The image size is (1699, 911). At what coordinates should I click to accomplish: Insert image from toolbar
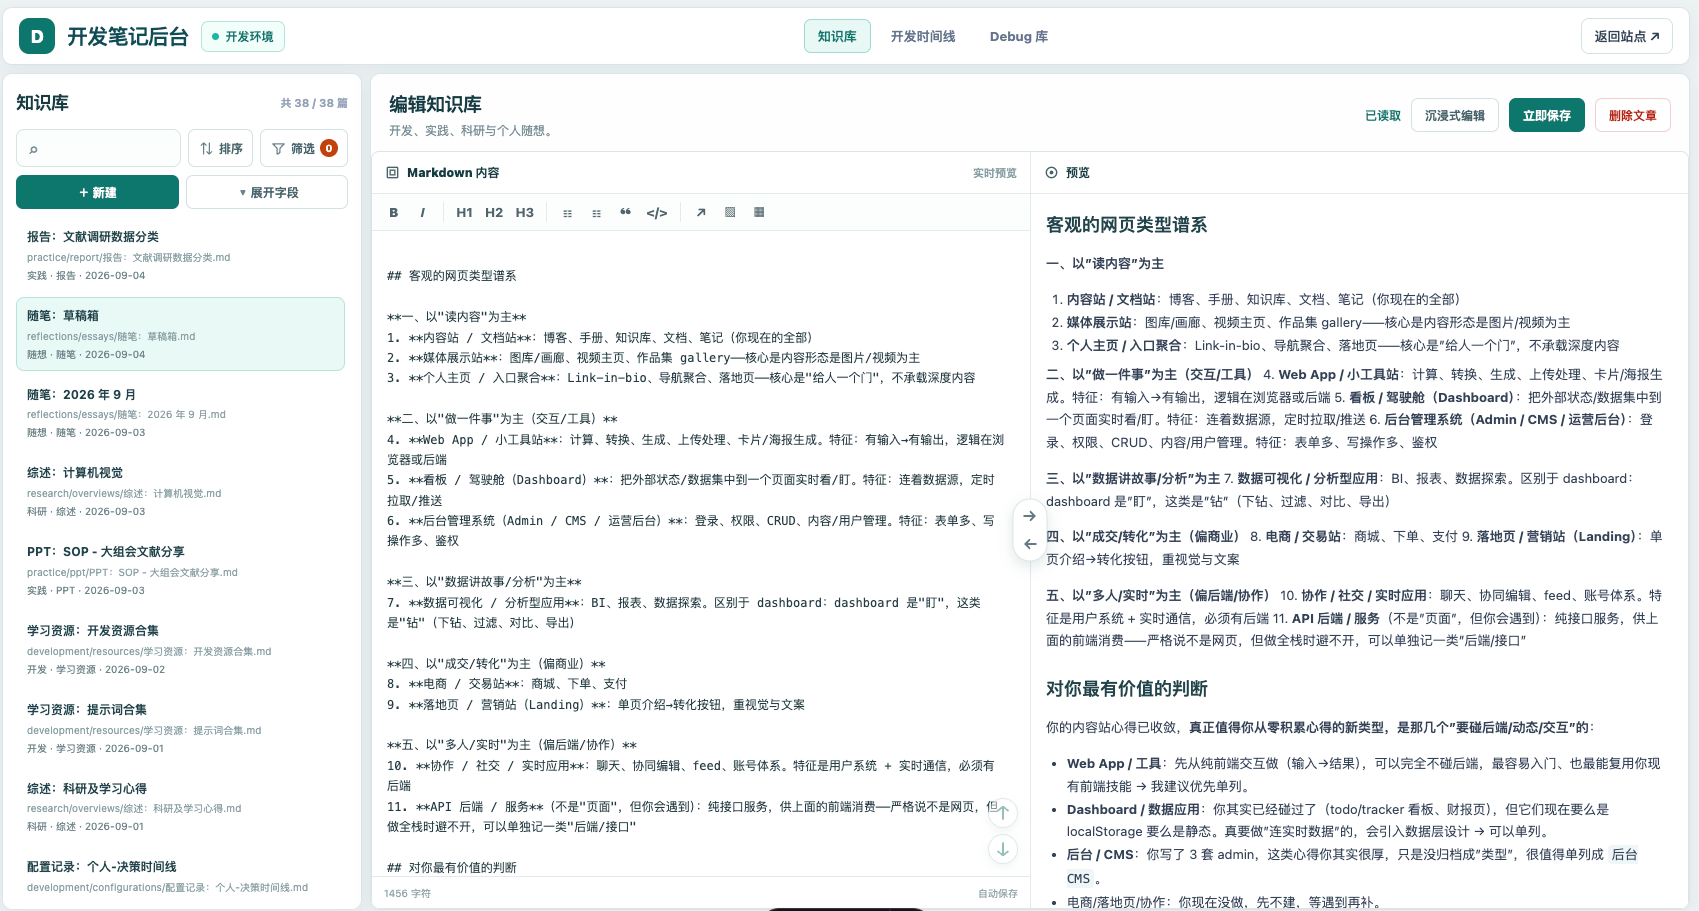tap(730, 213)
